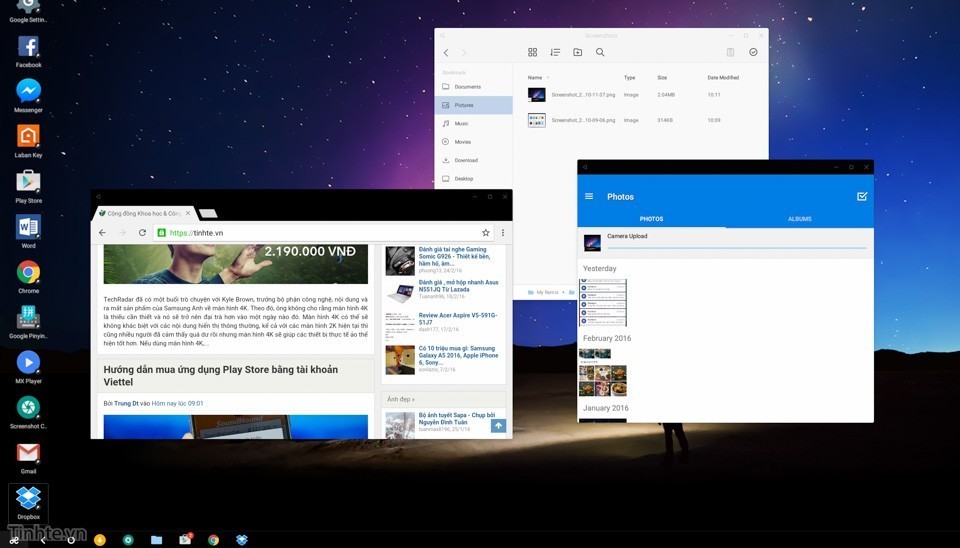Open Movies in the file manager sidebar
This screenshot has height=548, width=960.
tap(474, 142)
